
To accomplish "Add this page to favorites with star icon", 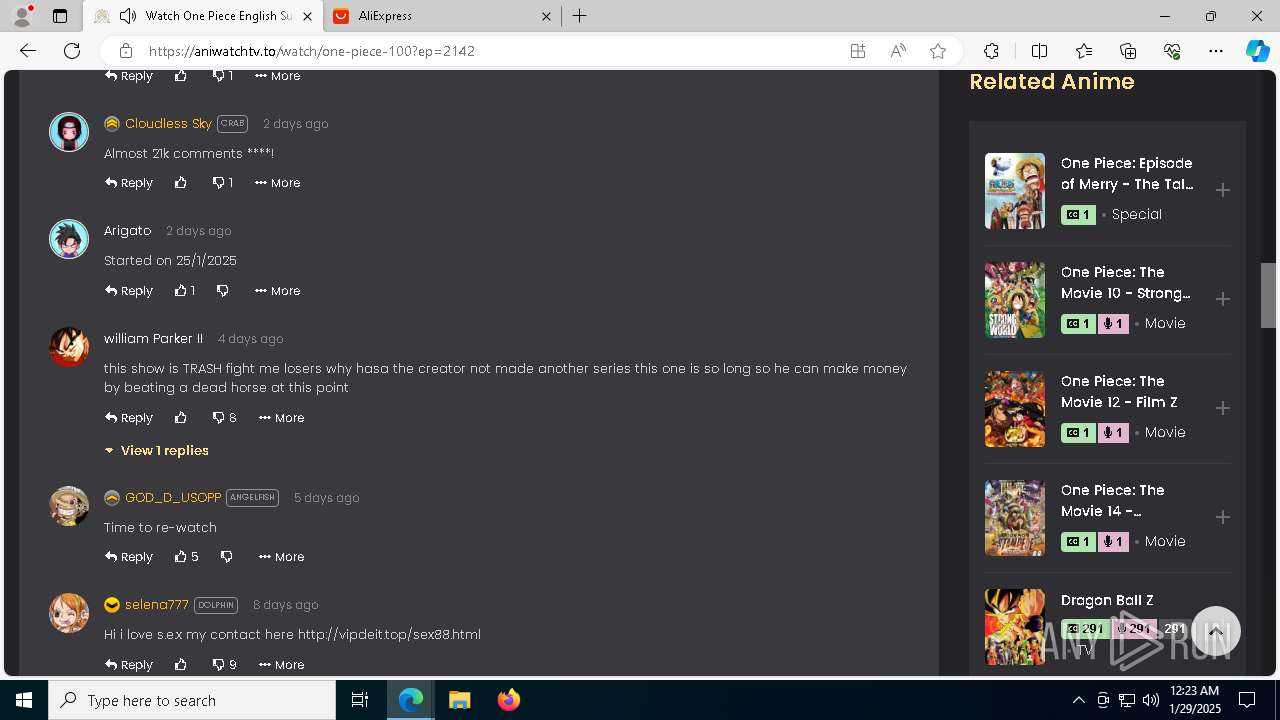I will [938, 51].
